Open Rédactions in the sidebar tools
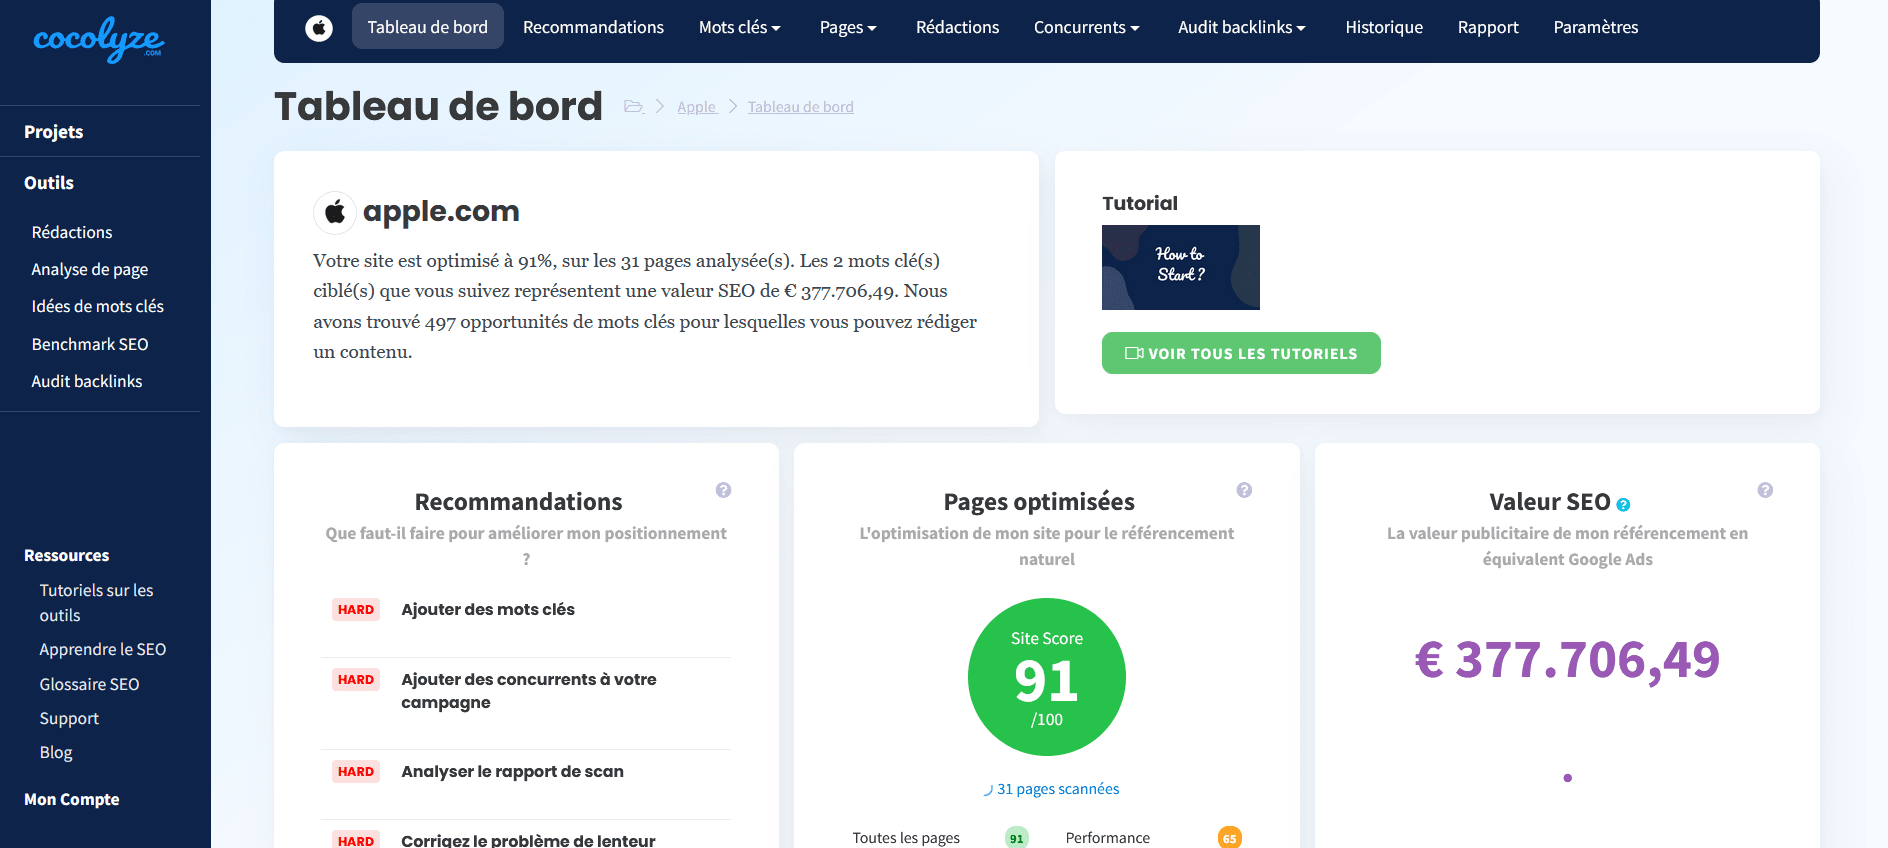Screen dimensions: 1888x848 (72, 232)
